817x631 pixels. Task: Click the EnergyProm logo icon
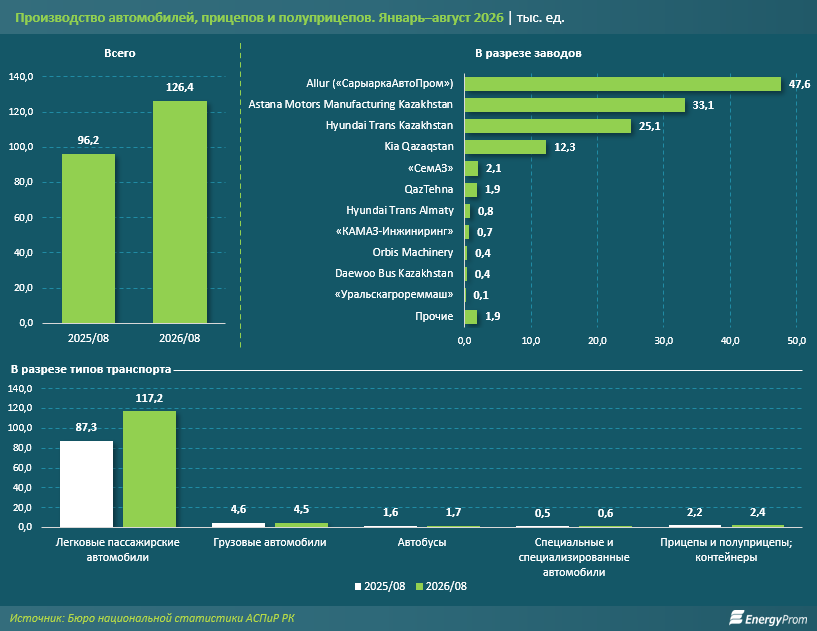[736, 617]
